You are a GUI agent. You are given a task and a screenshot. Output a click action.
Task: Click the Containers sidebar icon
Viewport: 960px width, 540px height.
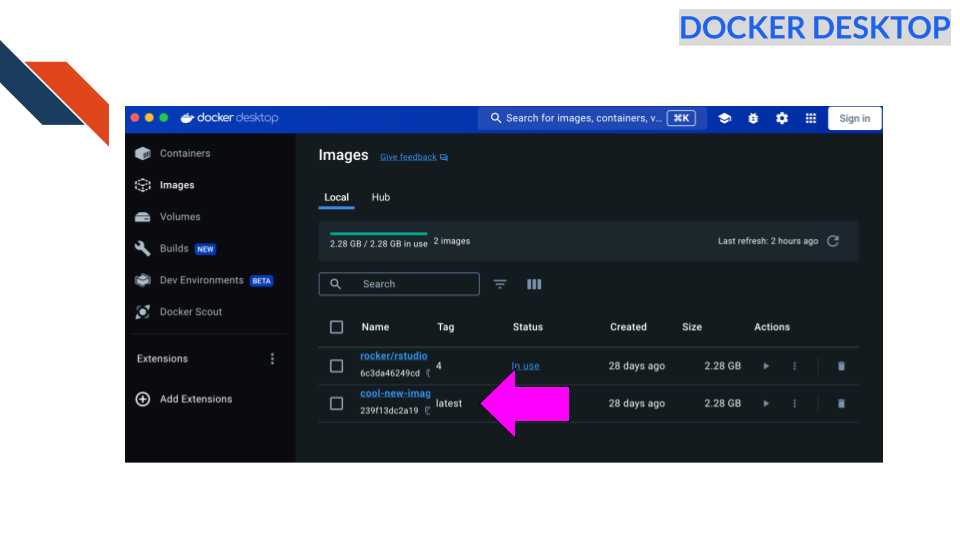click(x=143, y=153)
